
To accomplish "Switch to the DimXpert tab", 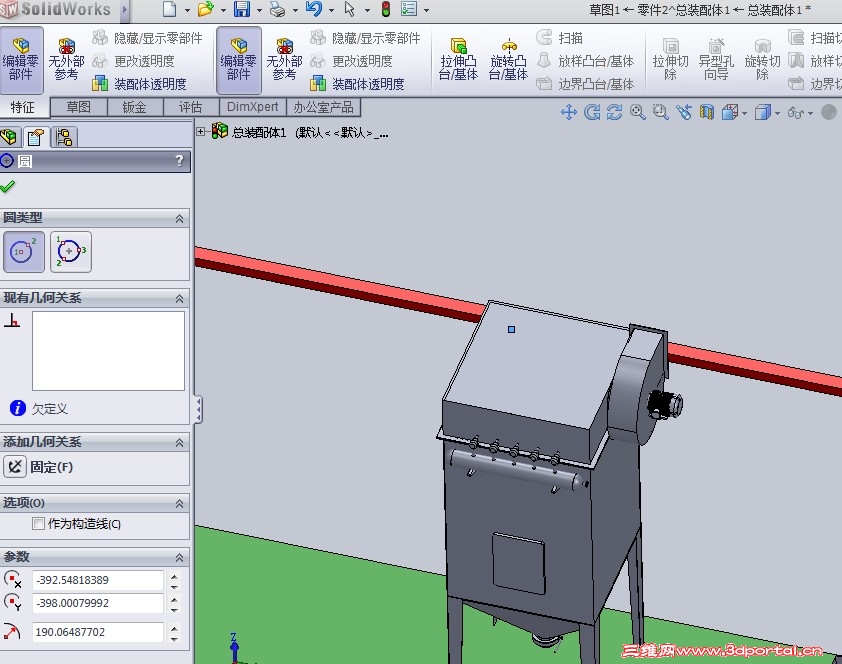I will click(252, 107).
